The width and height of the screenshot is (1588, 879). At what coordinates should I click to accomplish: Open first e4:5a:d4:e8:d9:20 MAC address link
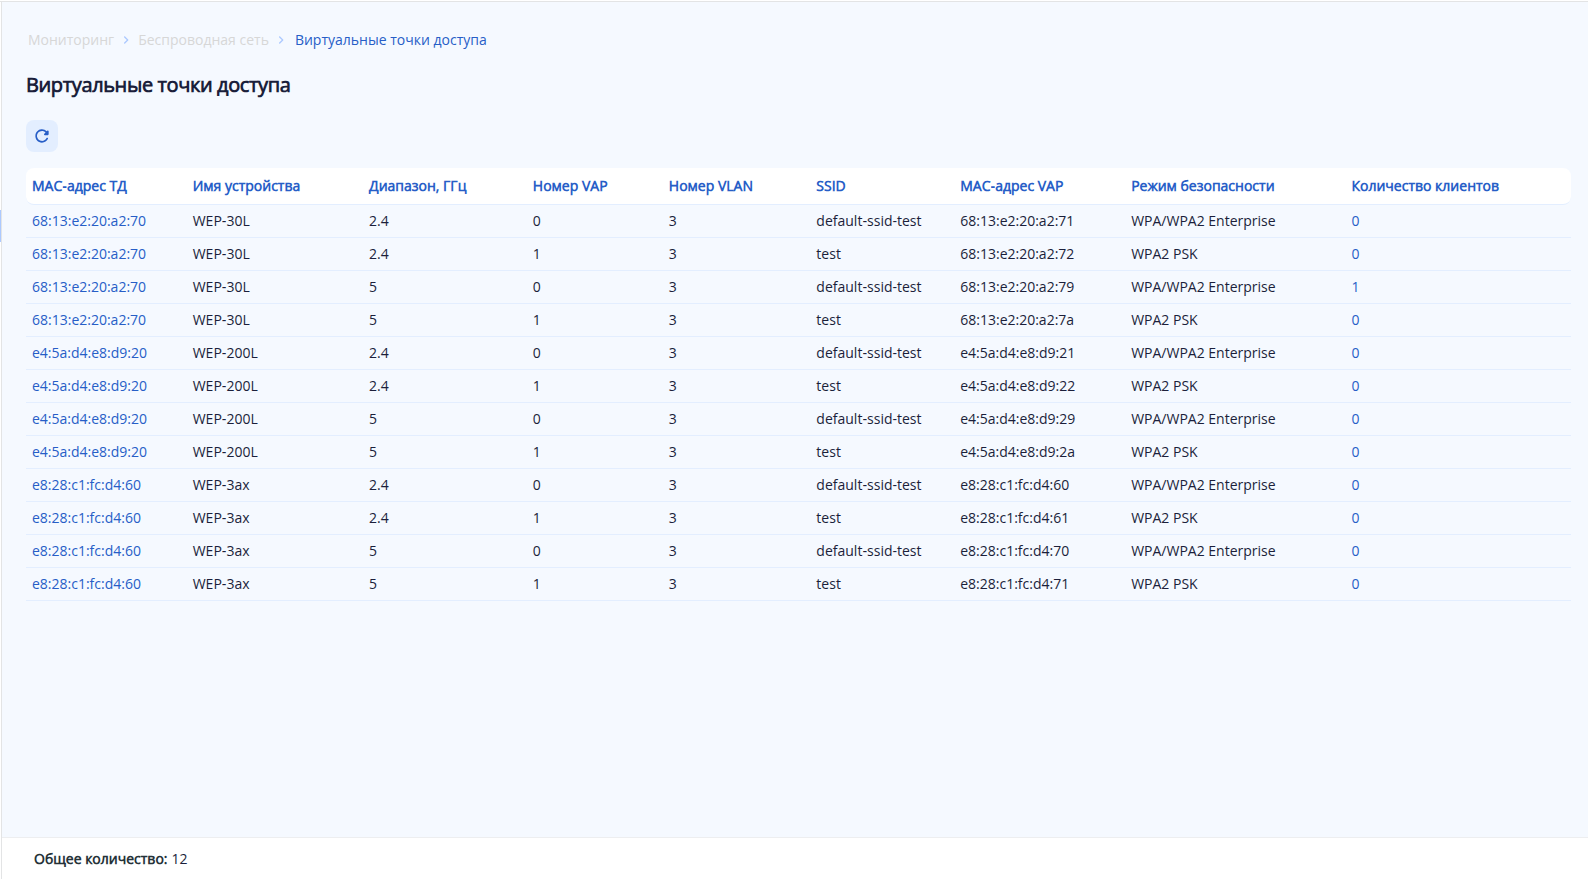point(89,353)
